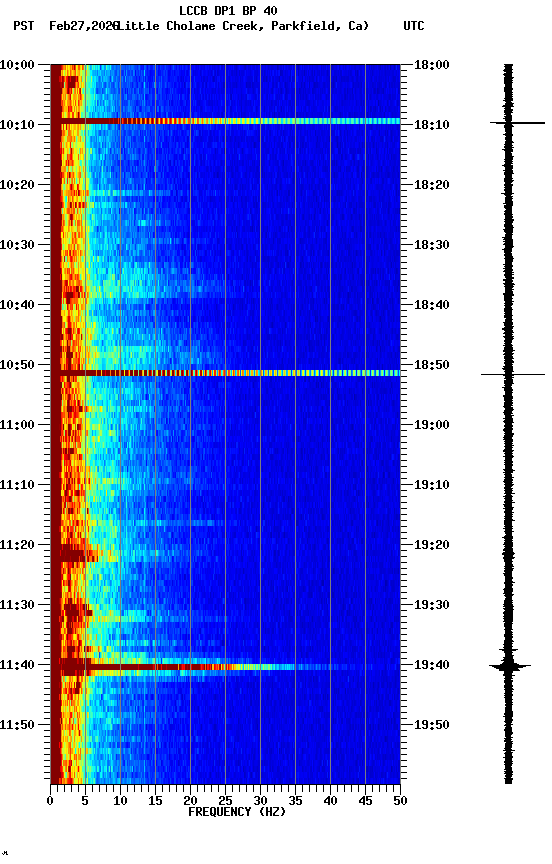Click the 19:40 UTC time label
The width and height of the screenshot is (552, 864).
click(x=432, y=665)
